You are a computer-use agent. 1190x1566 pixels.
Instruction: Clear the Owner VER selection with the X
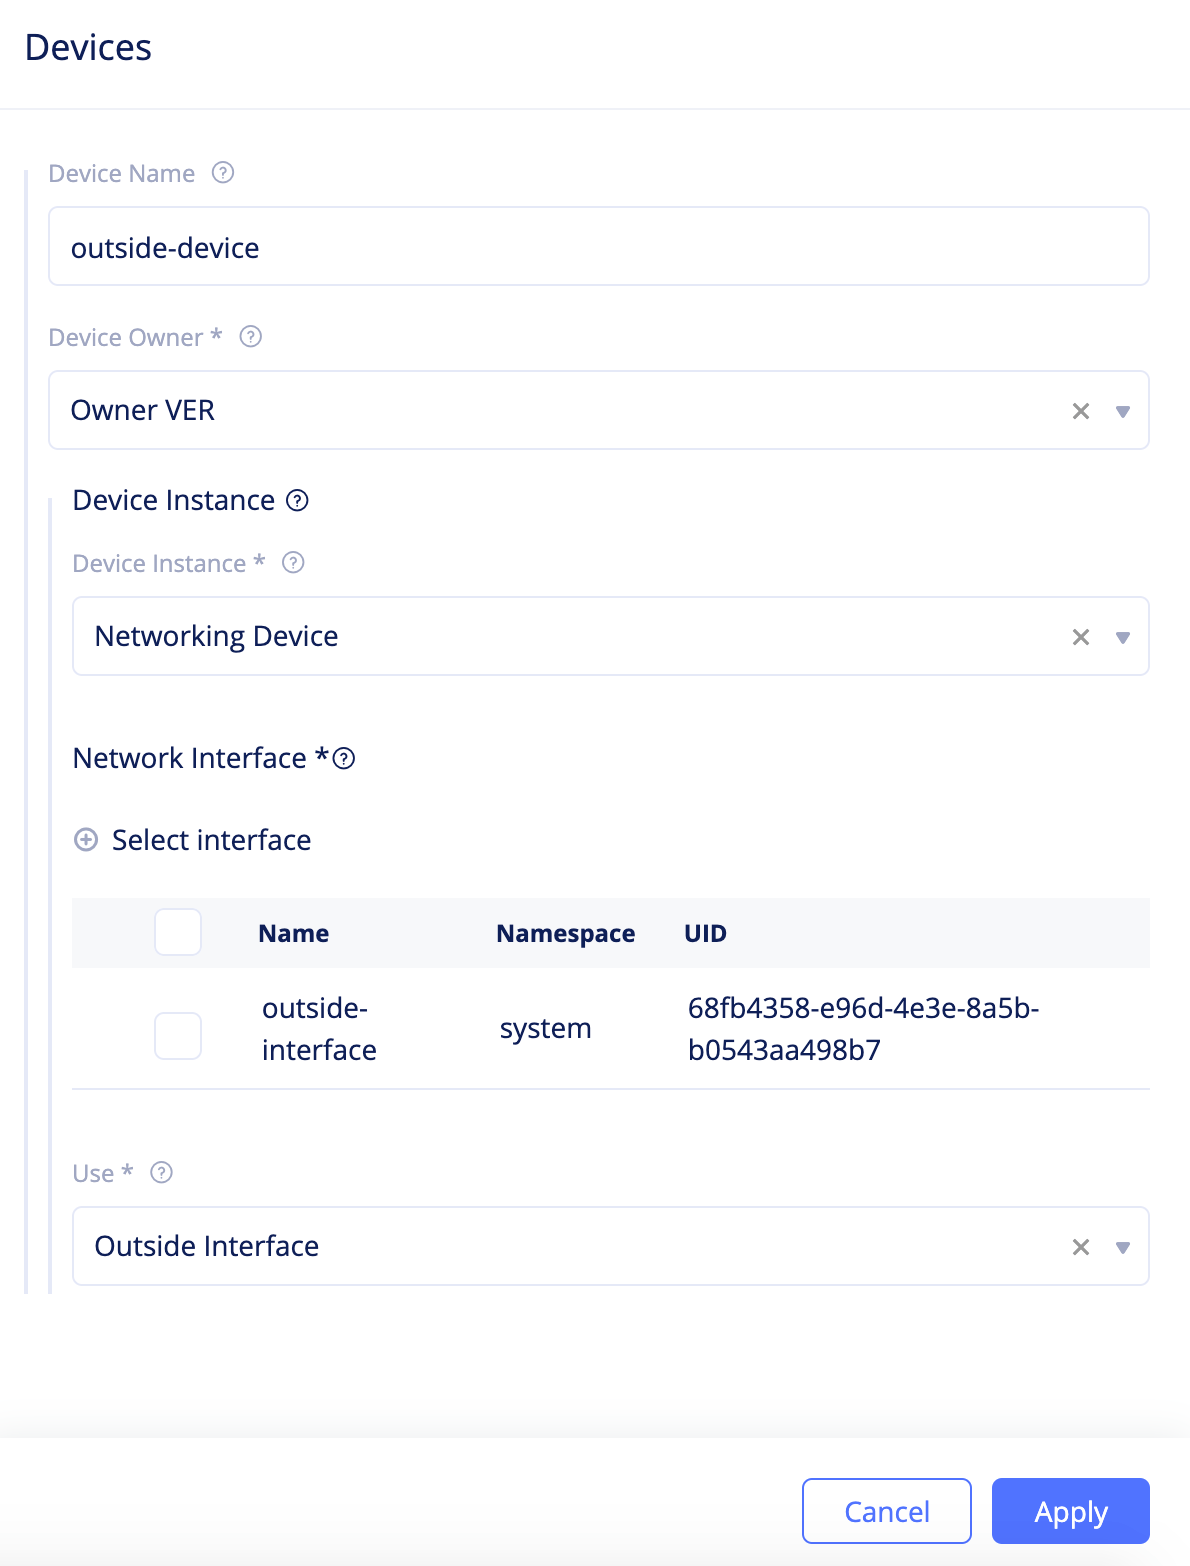pyautogui.click(x=1080, y=410)
